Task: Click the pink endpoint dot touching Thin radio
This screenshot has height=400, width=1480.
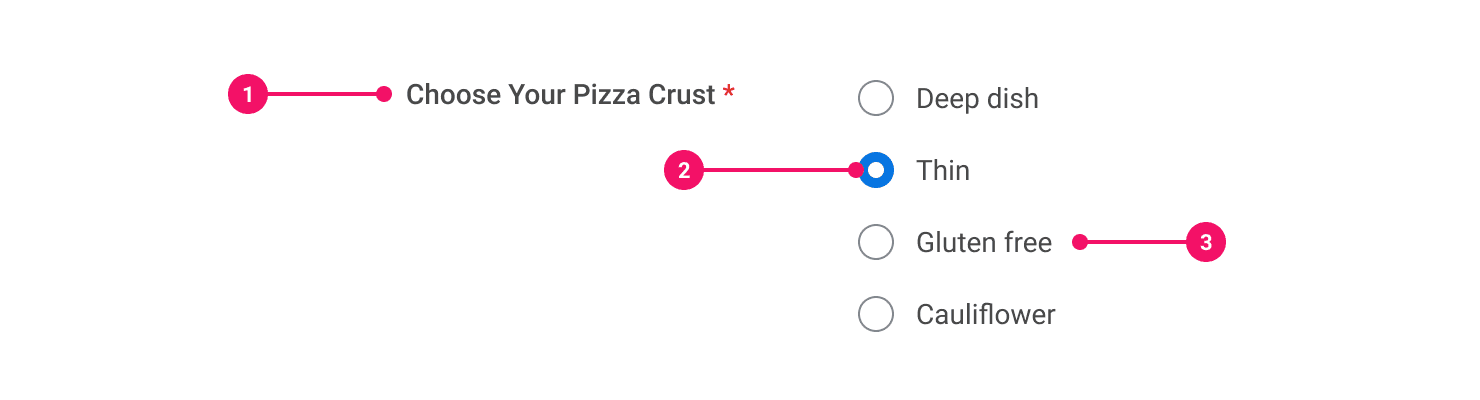Action: point(855,171)
